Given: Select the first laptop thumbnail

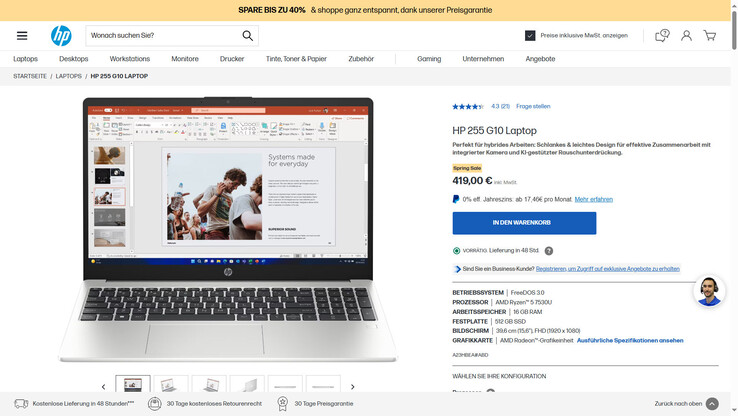Looking at the screenshot, I should [133, 384].
